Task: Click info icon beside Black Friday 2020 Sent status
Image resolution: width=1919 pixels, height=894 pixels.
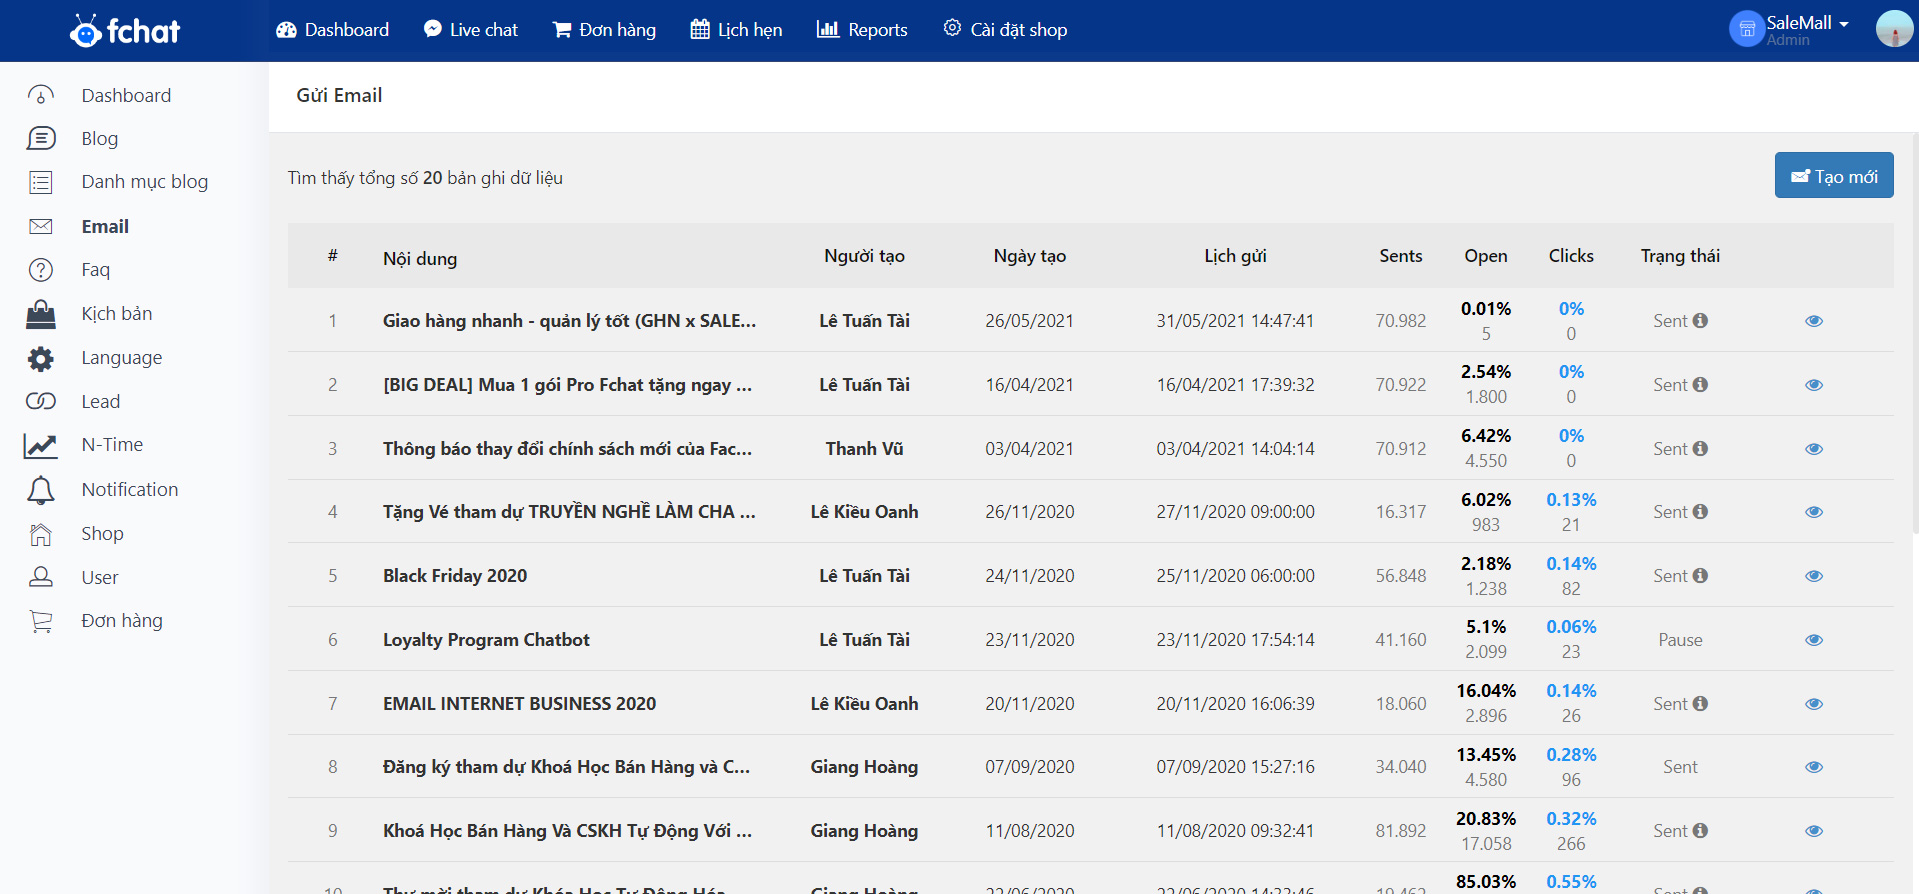Action: pyautogui.click(x=1700, y=576)
